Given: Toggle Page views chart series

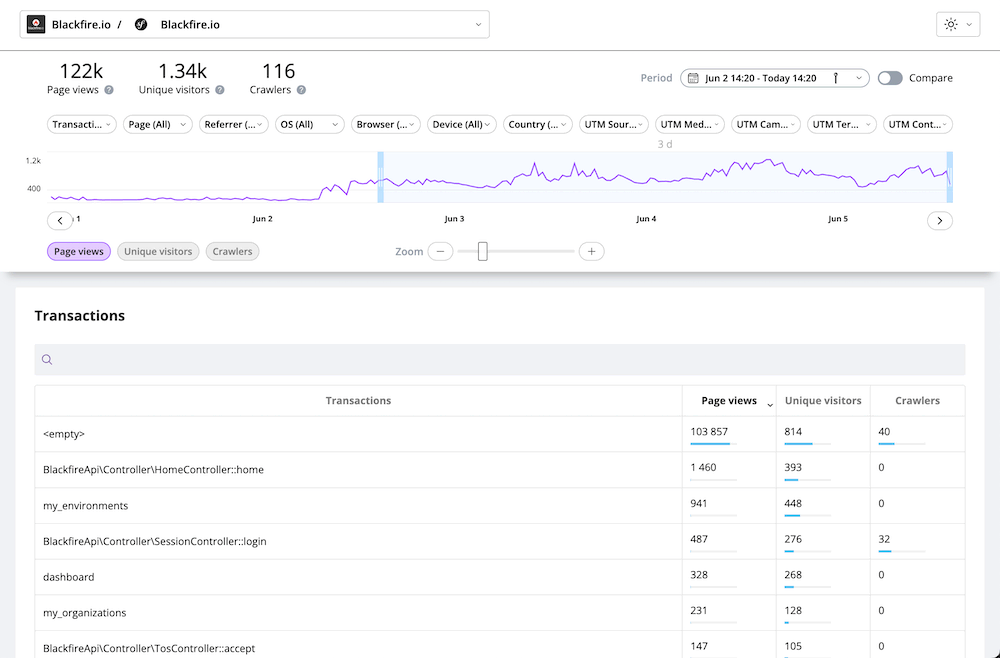Looking at the screenshot, I should pos(78,251).
